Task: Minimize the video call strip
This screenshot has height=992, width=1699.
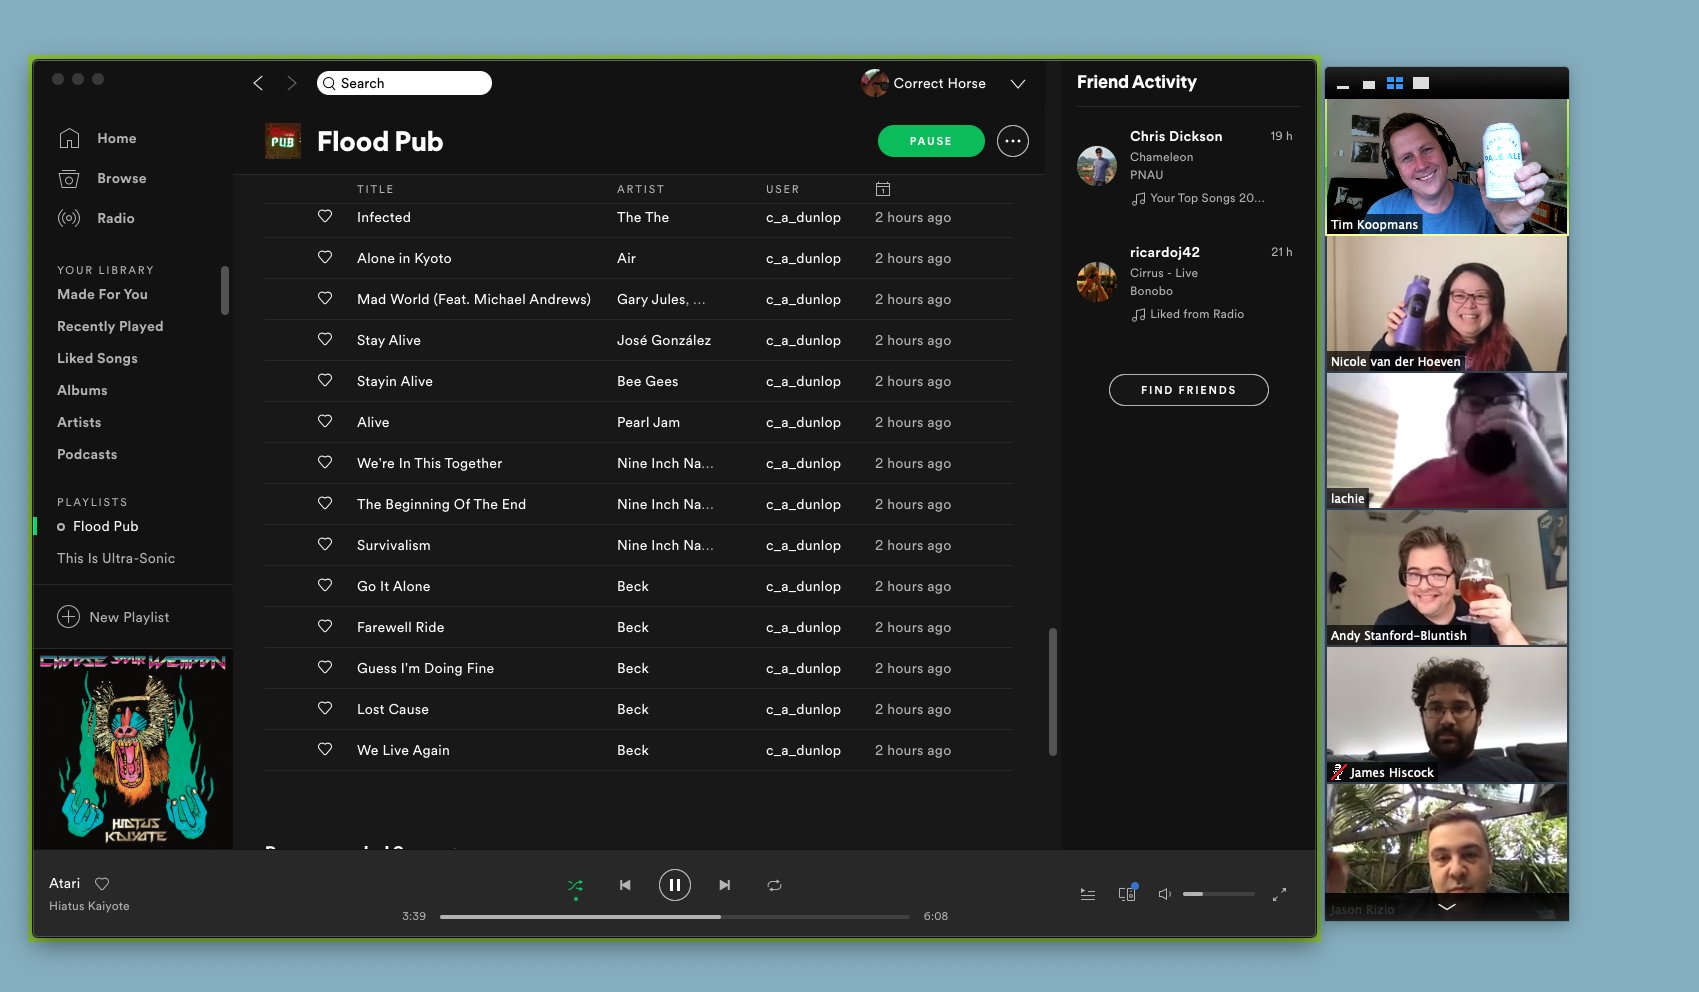Action: pyautogui.click(x=1343, y=86)
